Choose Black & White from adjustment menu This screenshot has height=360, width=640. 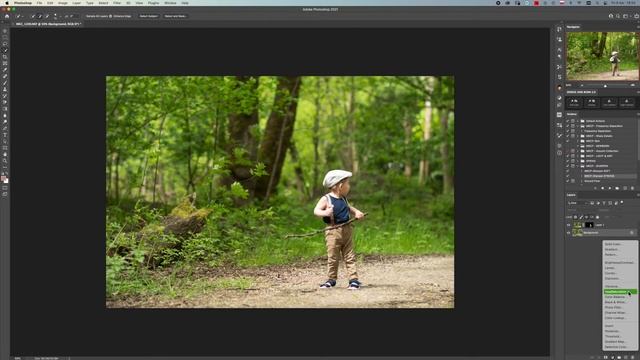coord(620,302)
